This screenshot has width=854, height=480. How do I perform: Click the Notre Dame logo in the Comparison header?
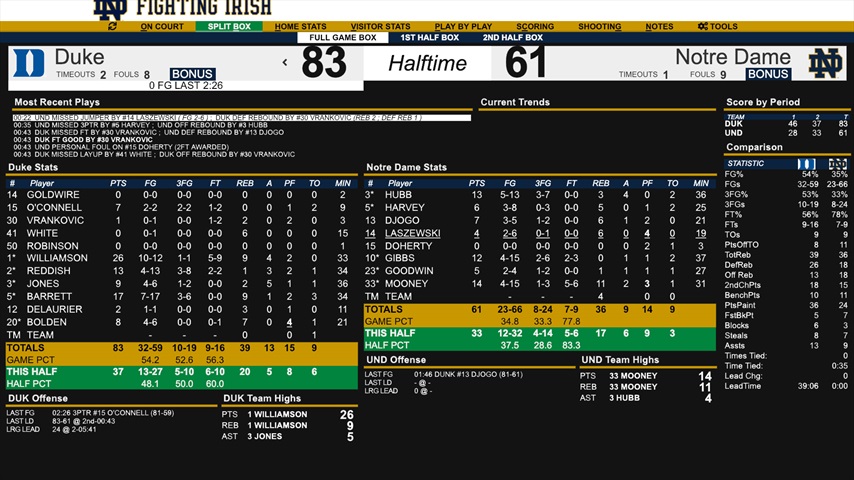point(837,163)
